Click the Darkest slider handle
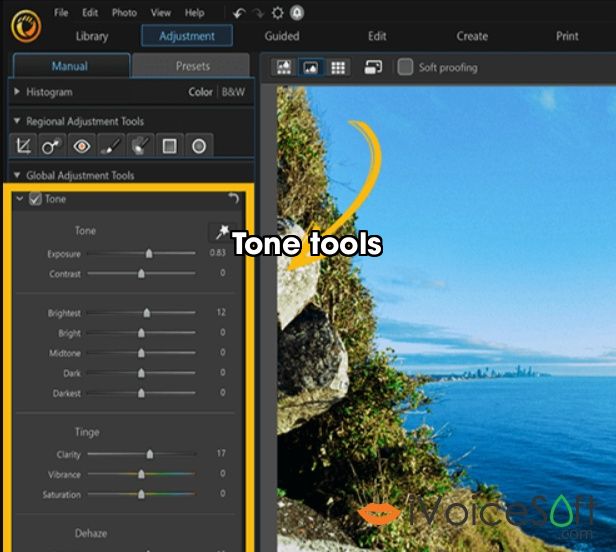Screen dimensions: 616x552 141,393
